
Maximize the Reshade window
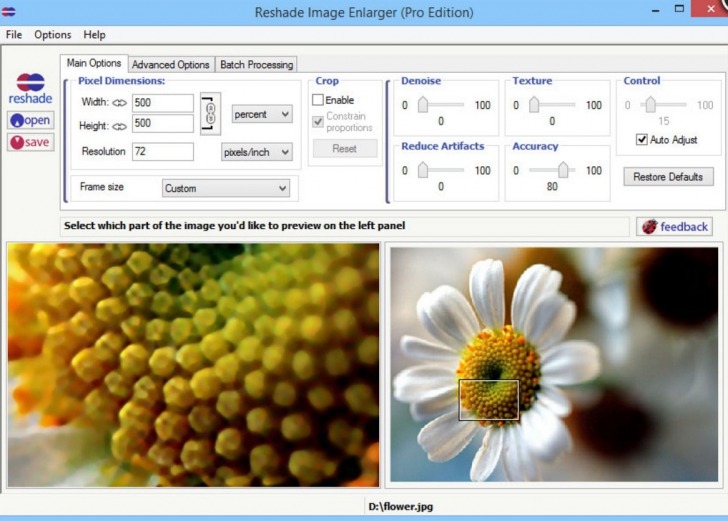coord(679,9)
